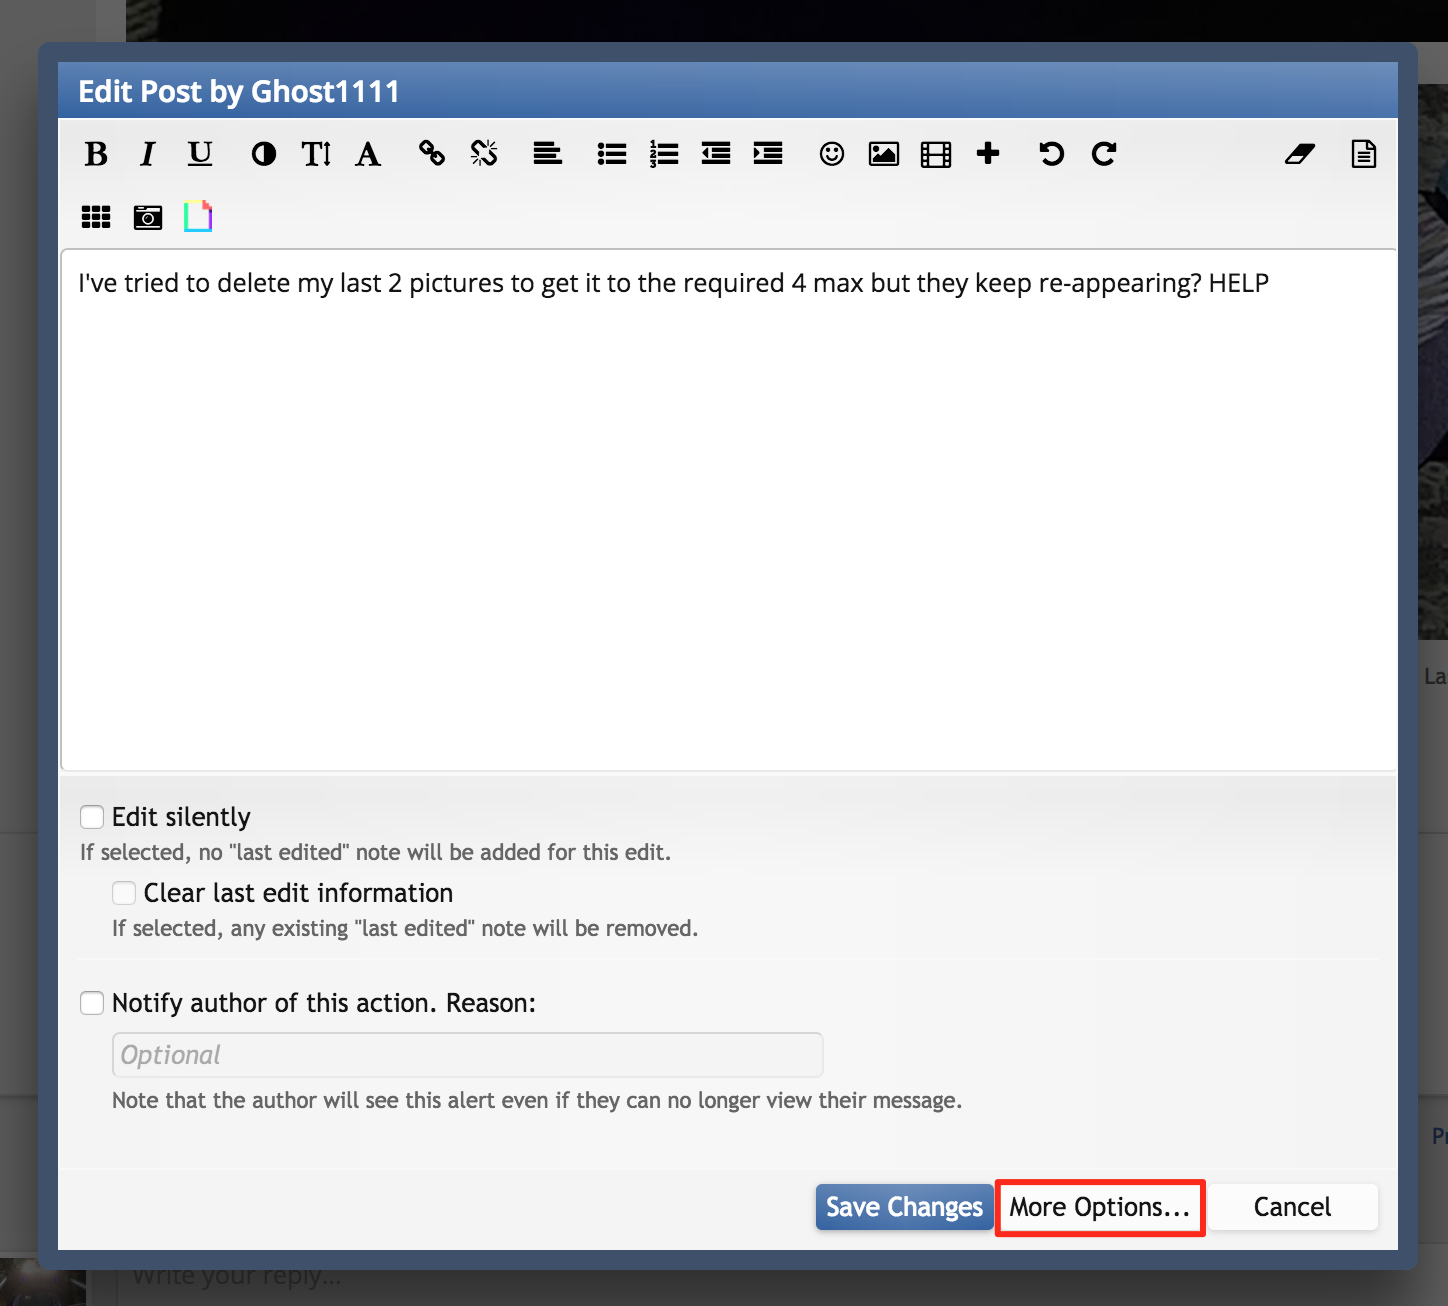Toggle bold formatting in the editor

96,154
